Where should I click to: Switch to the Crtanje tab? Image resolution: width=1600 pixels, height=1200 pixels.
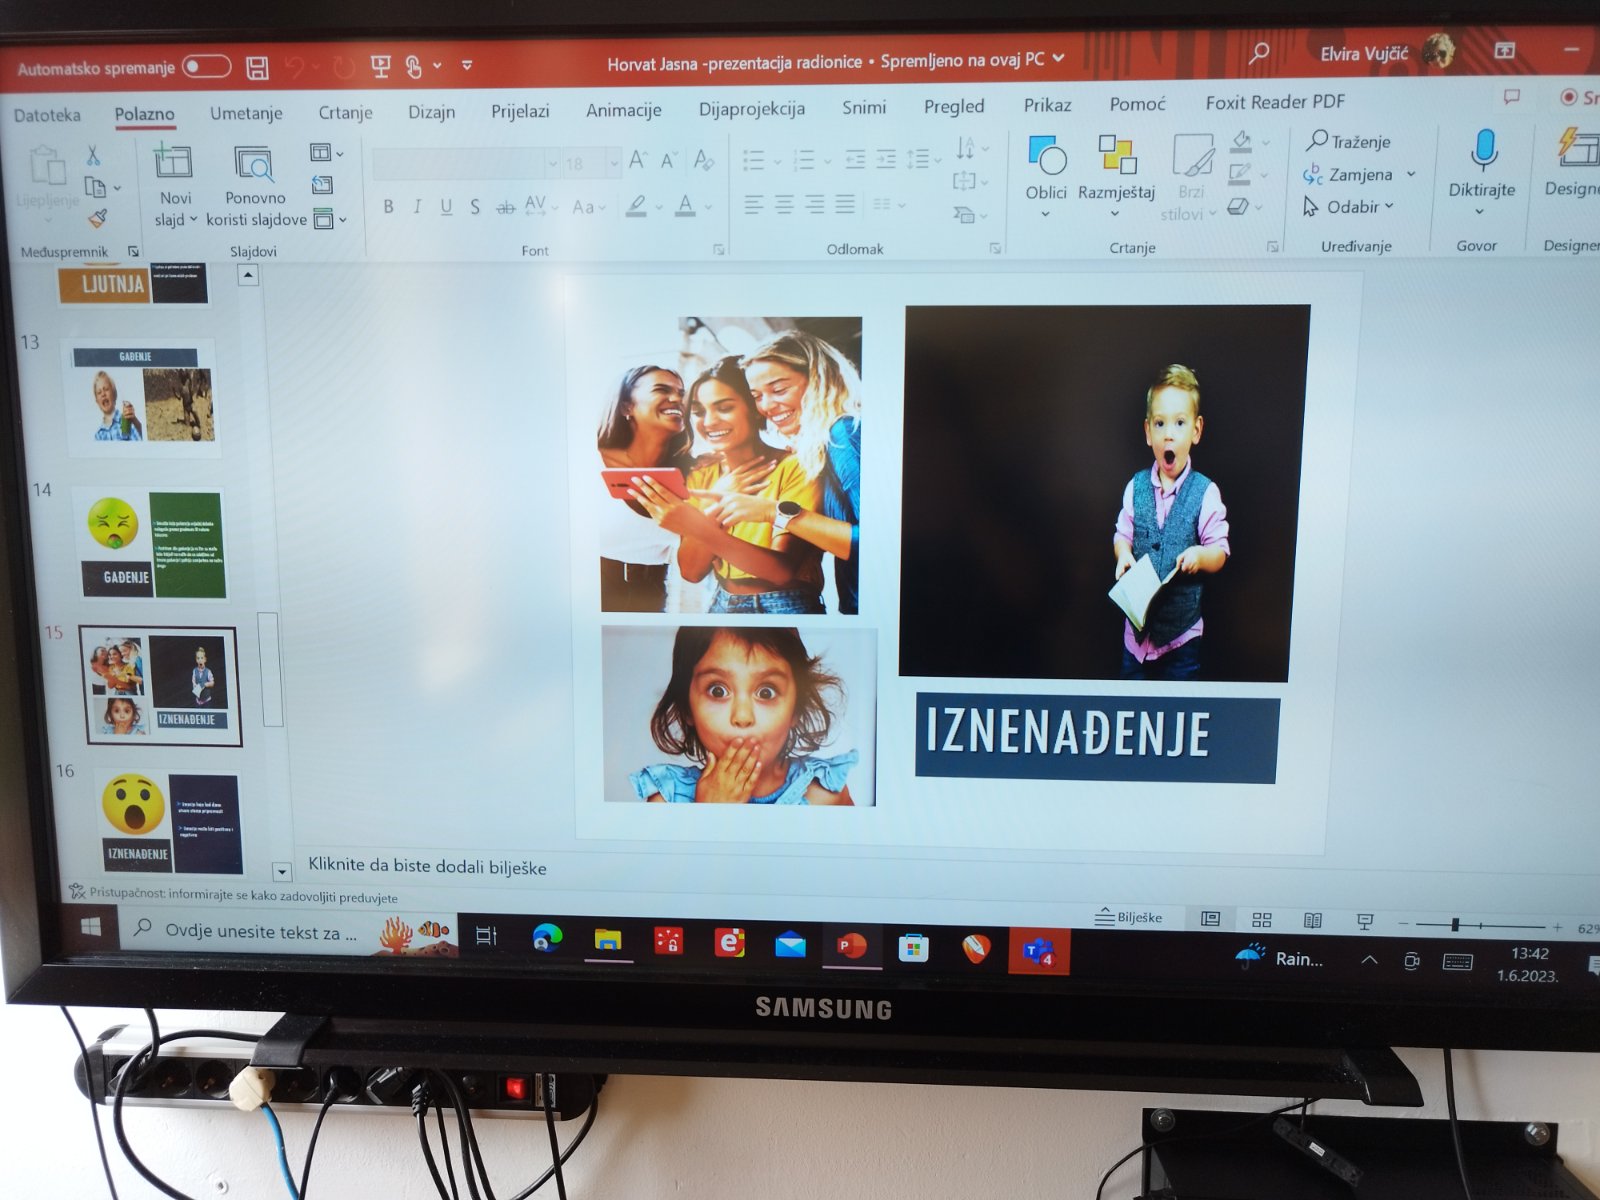click(x=345, y=112)
